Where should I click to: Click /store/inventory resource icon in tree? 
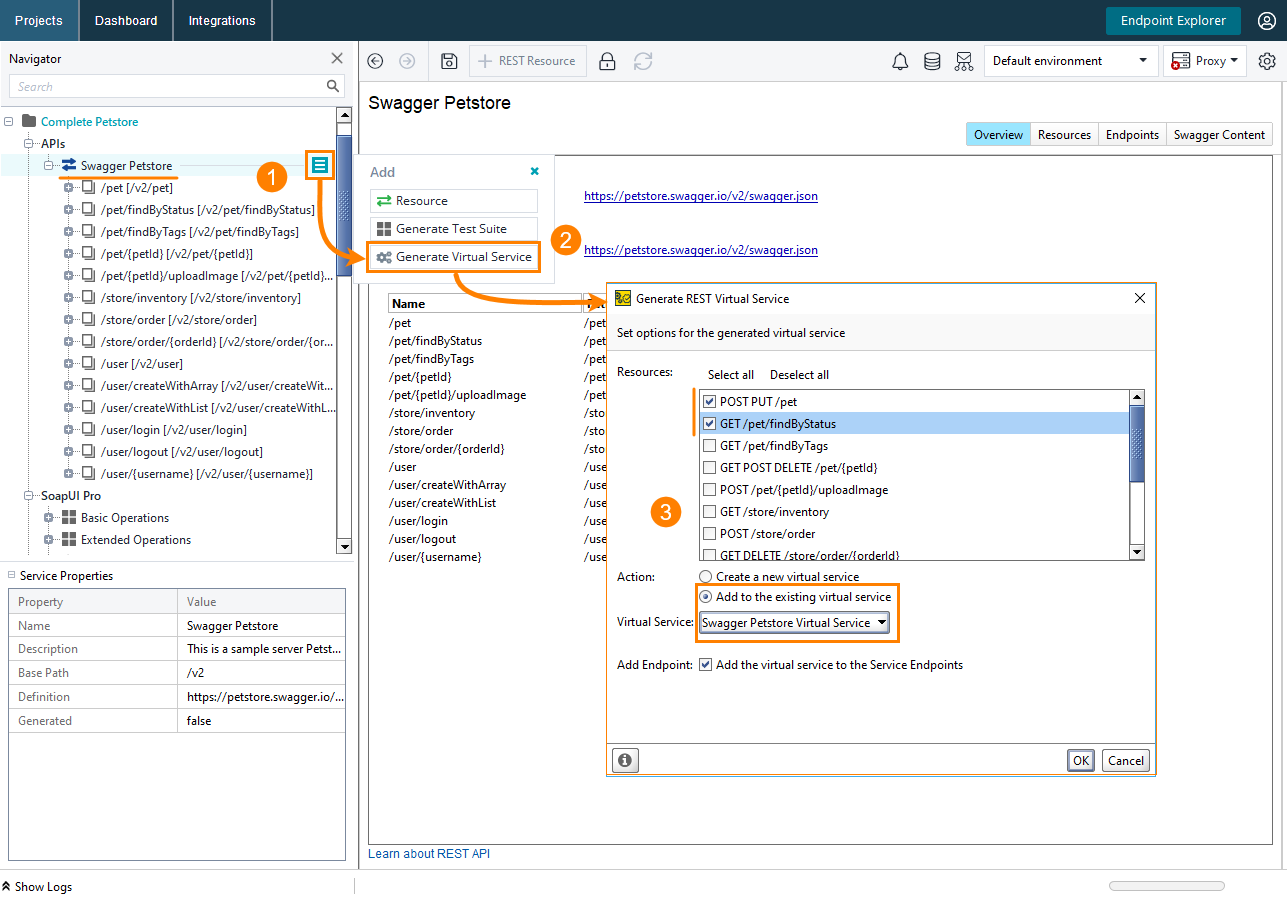click(88, 297)
